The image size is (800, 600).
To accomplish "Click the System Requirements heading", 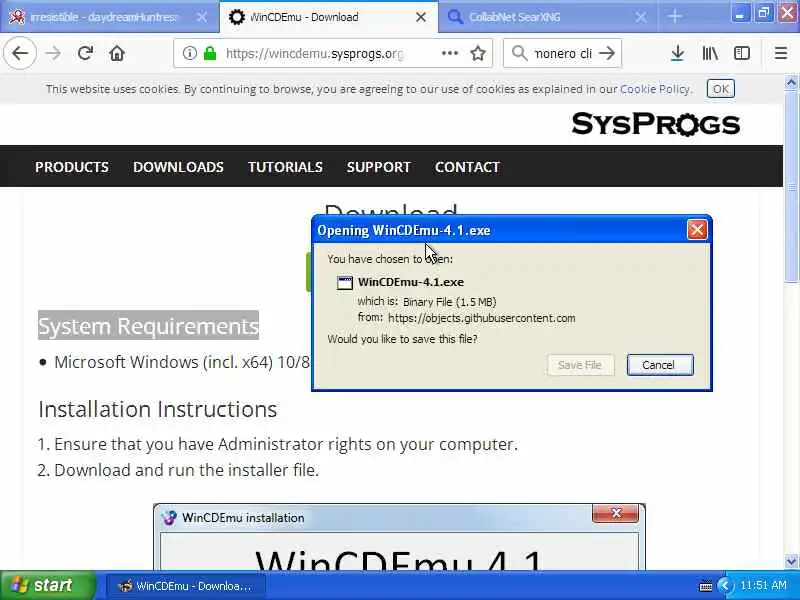I will pos(148,326).
